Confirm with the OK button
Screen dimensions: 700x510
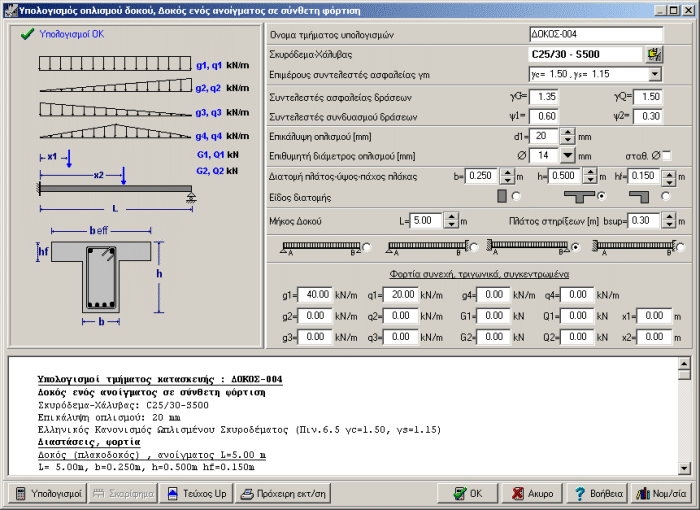(x=467, y=494)
